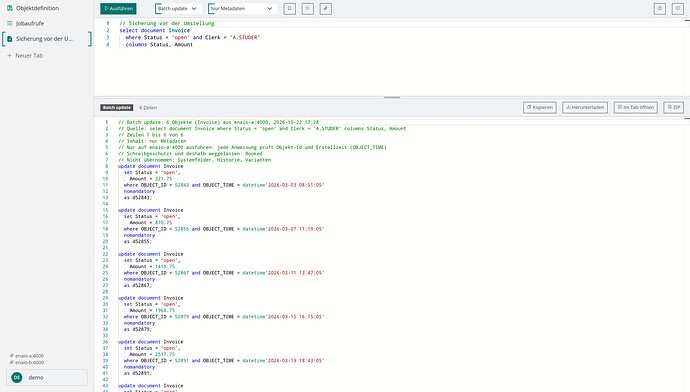The height and width of the screenshot is (392, 690).
Task: Click the Amount value 2517.75
Action: (165, 354)
